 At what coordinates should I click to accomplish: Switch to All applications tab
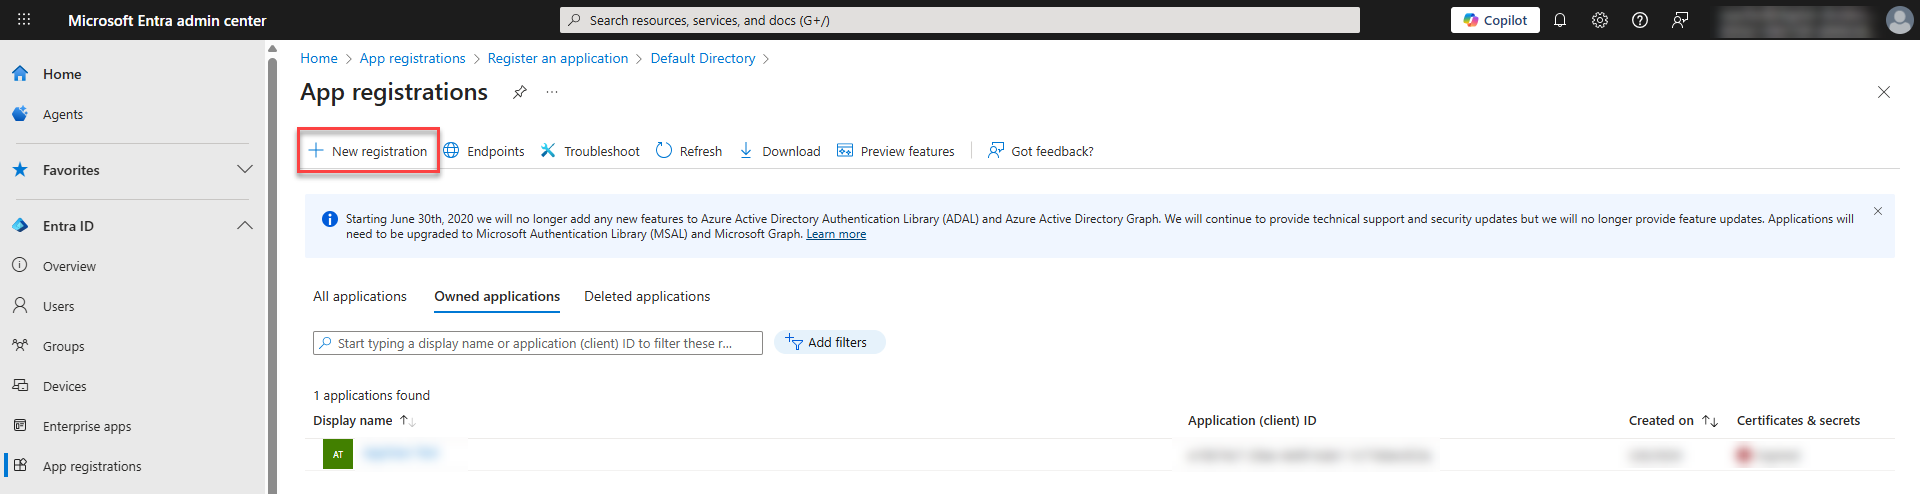pos(360,296)
